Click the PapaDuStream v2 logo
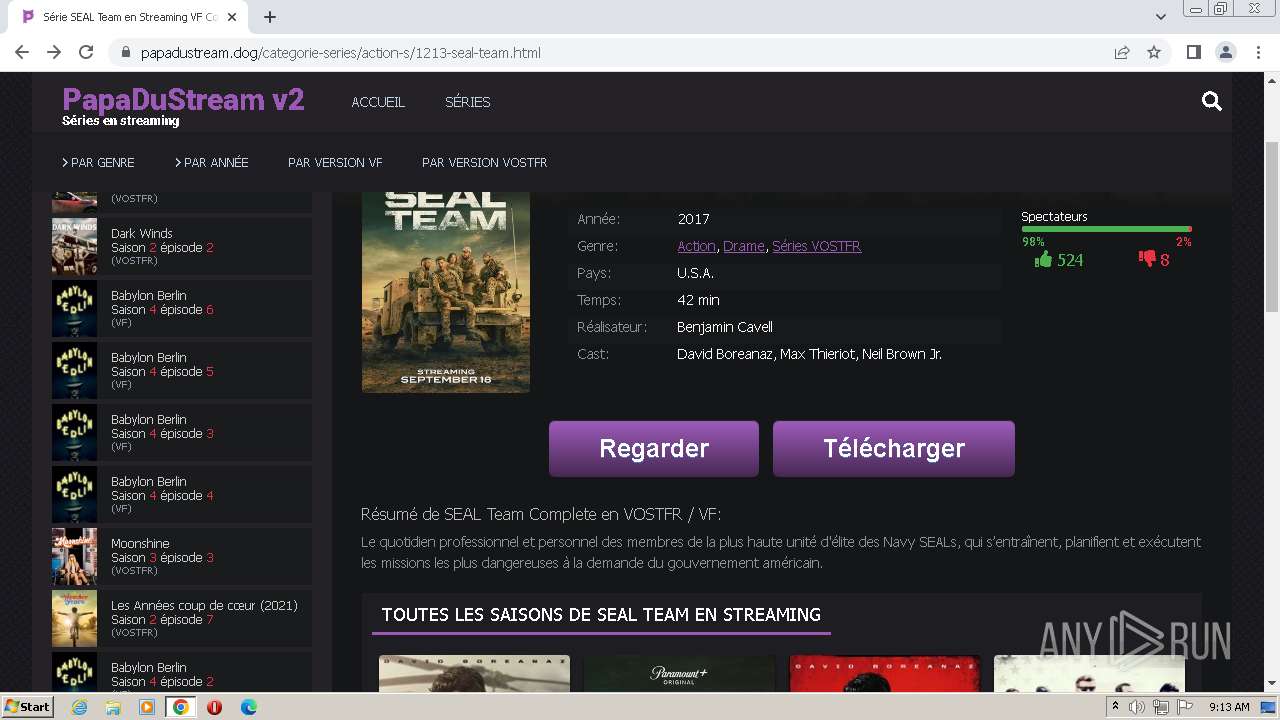 [x=183, y=100]
